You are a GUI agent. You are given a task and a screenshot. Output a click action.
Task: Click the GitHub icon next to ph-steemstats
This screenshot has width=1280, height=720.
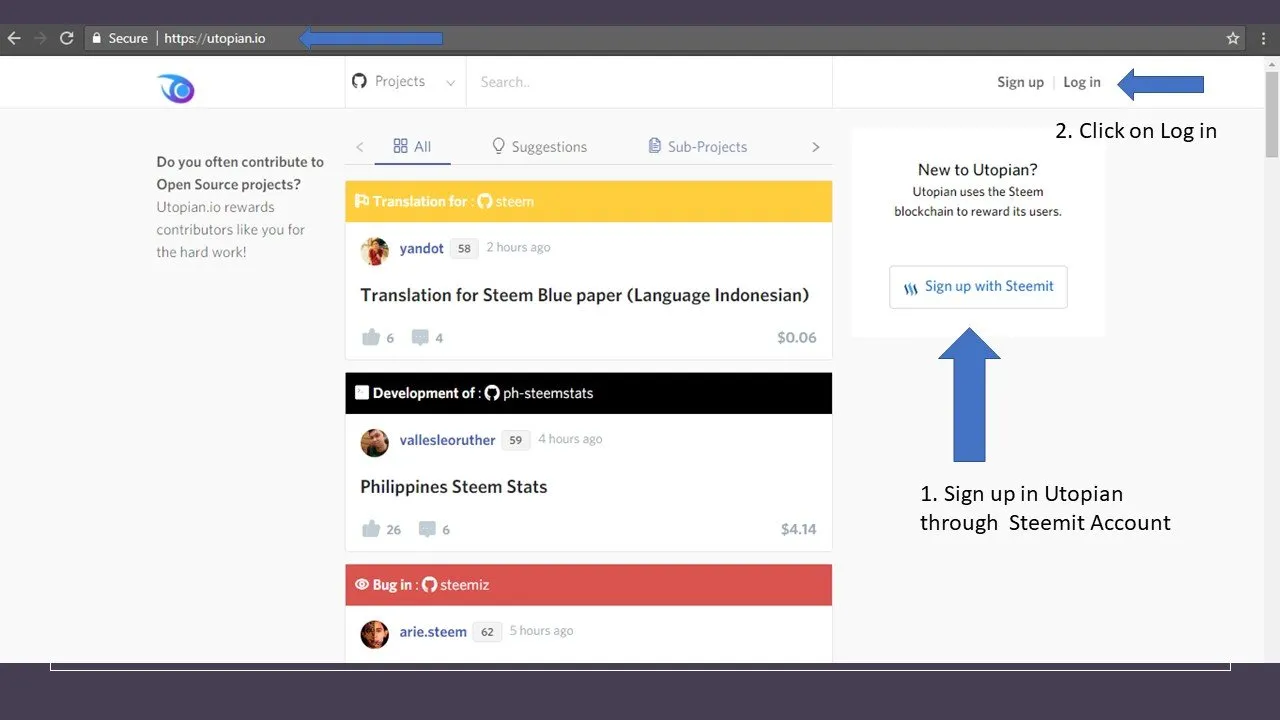(x=492, y=393)
